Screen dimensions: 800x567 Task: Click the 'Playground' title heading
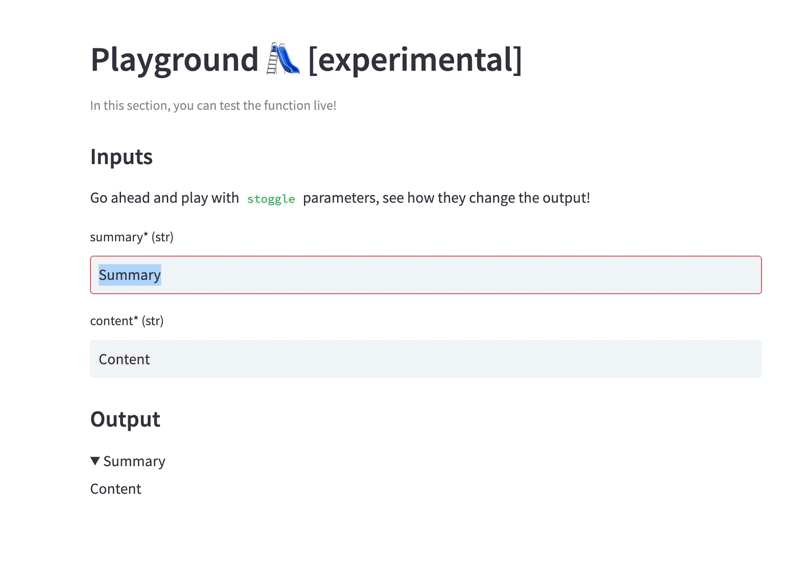pyautogui.click(x=174, y=60)
